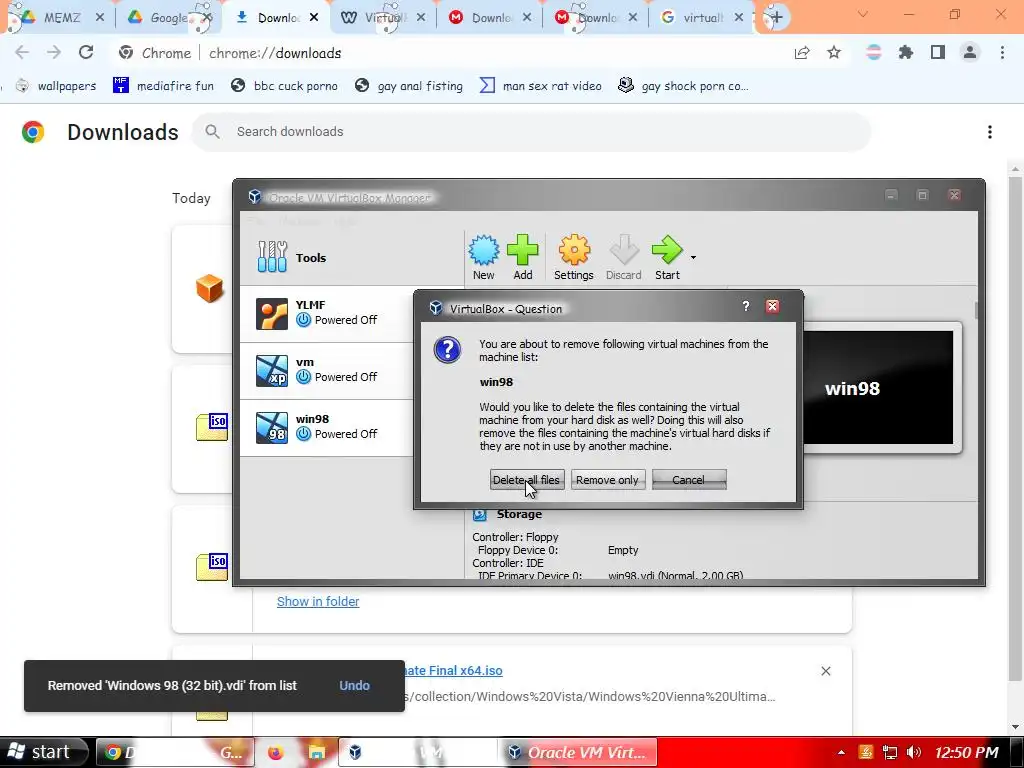
Task: Open the Chrome tab search chevron
Action: [863, 14]
